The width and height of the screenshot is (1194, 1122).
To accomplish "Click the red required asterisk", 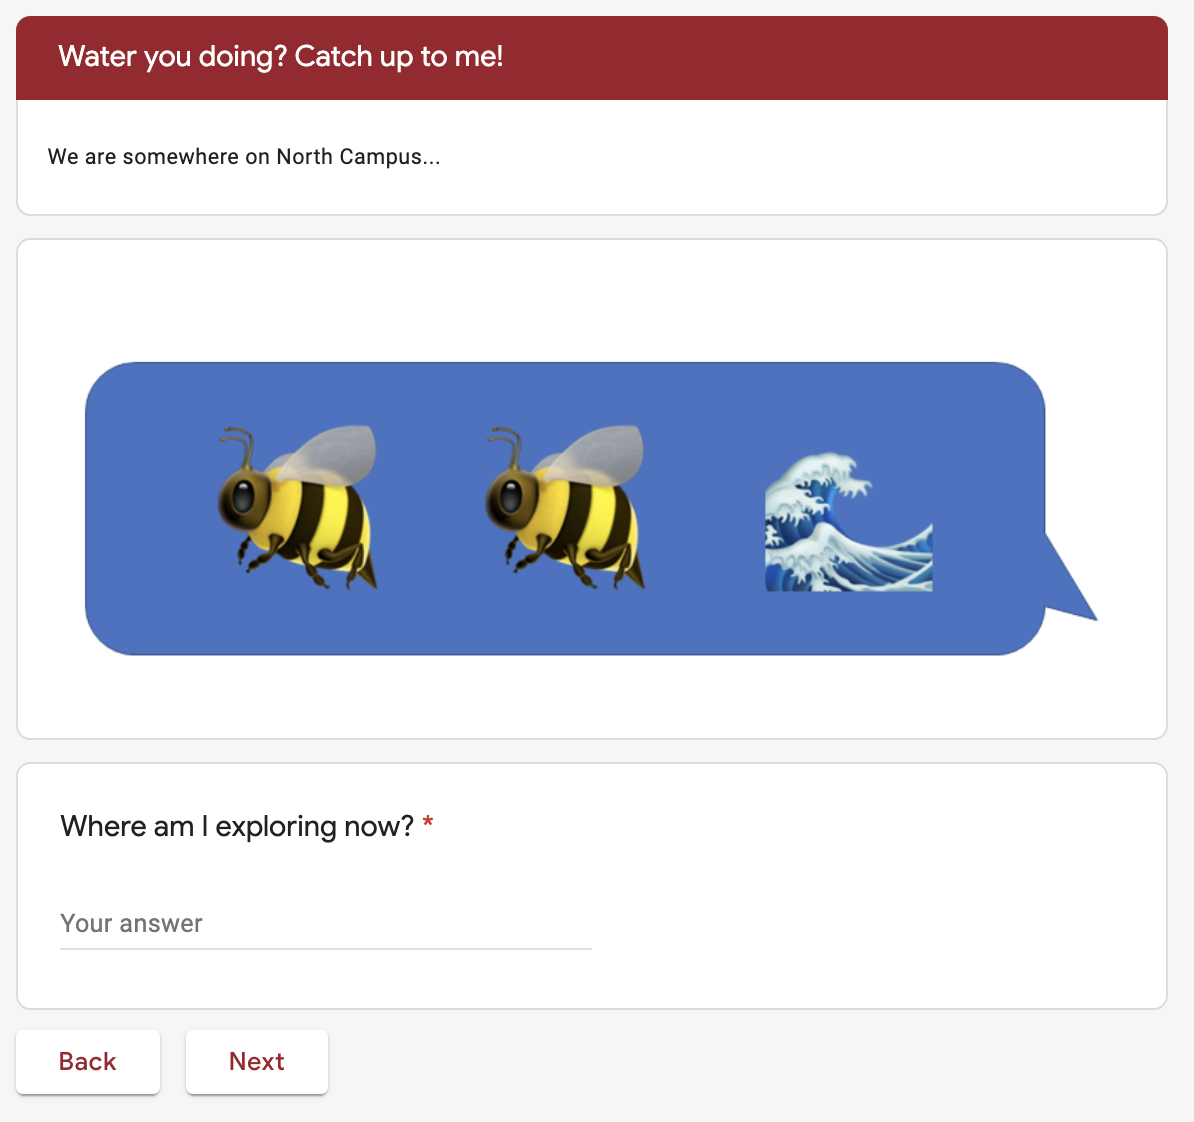I will click(x=428, y=823).
